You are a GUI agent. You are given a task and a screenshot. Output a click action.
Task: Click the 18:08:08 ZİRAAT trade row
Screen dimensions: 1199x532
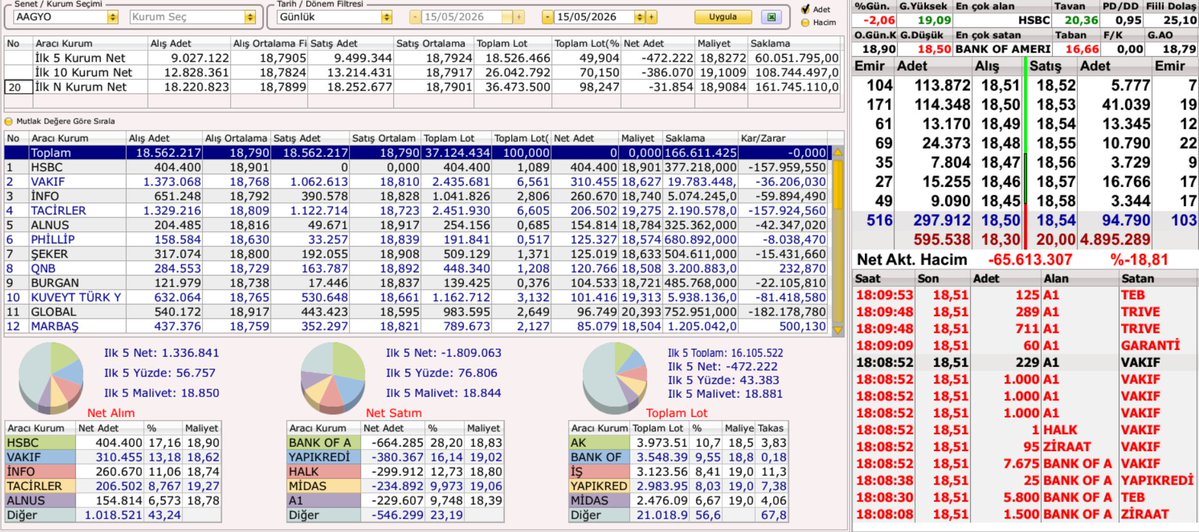(1025, 514)
